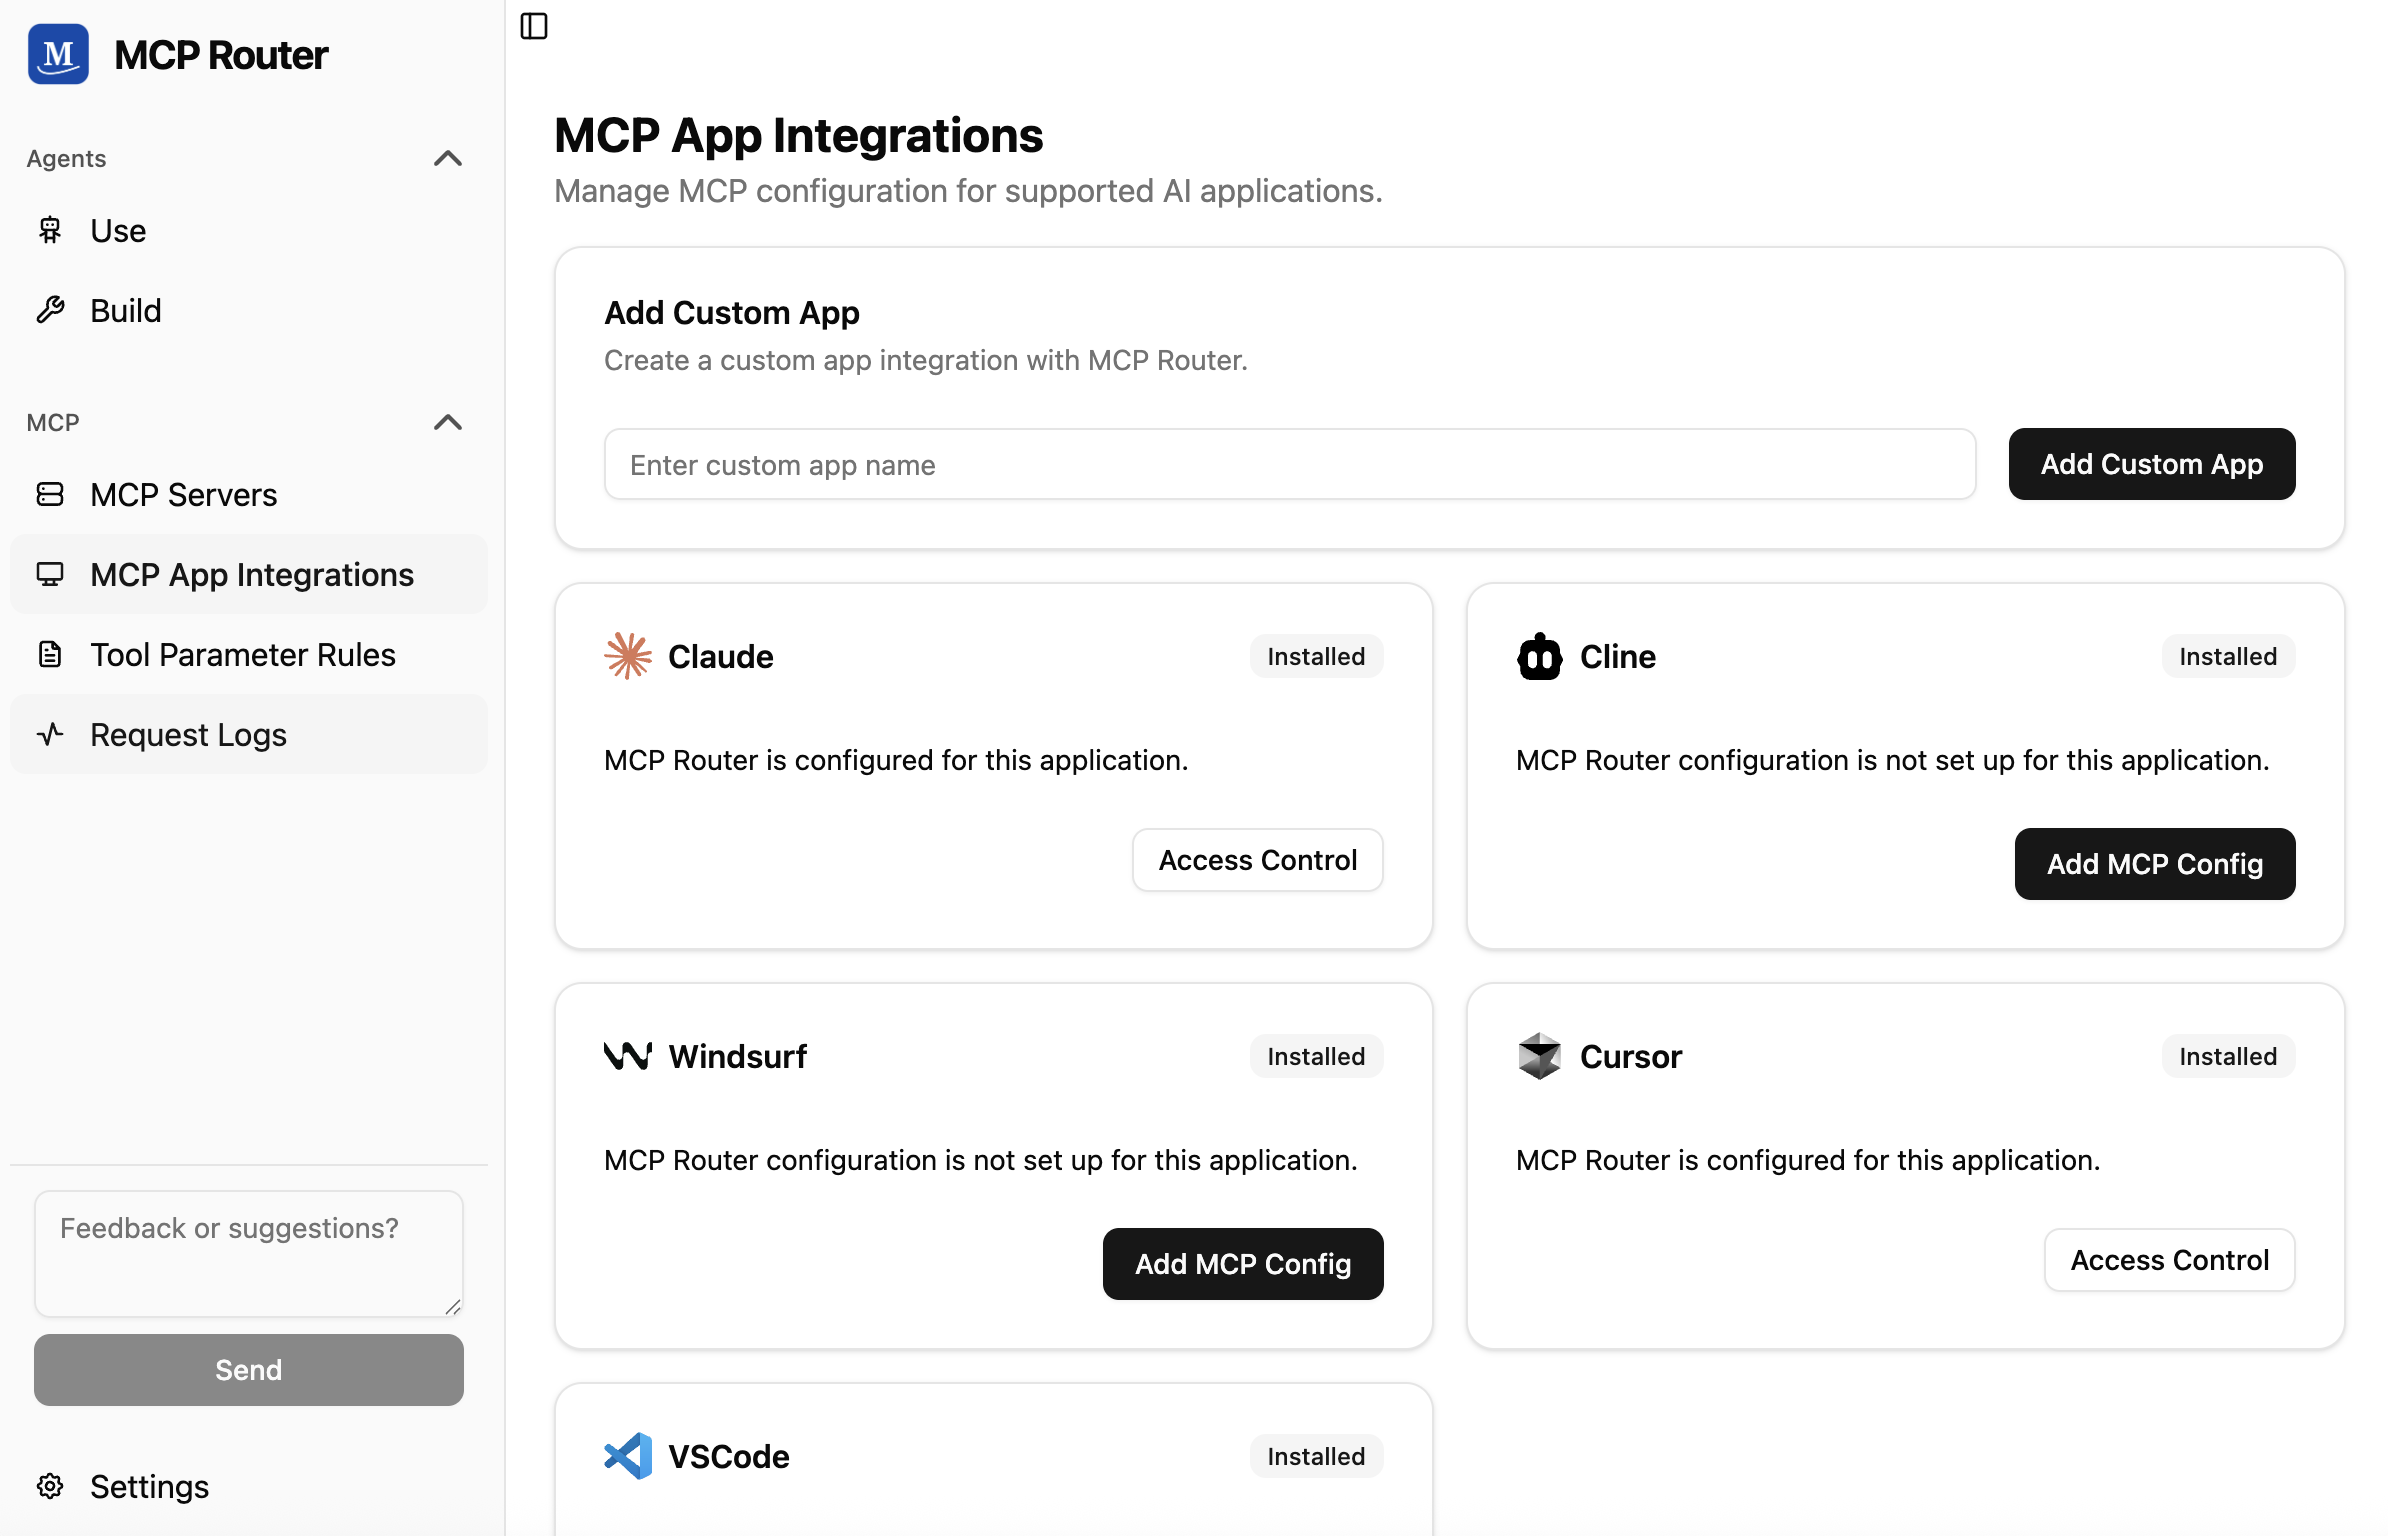The height and width of the screenshot is (1536, 2388).
Task: Add MCP Config for Windsurf
Action: click(x=1242, y=1264)
